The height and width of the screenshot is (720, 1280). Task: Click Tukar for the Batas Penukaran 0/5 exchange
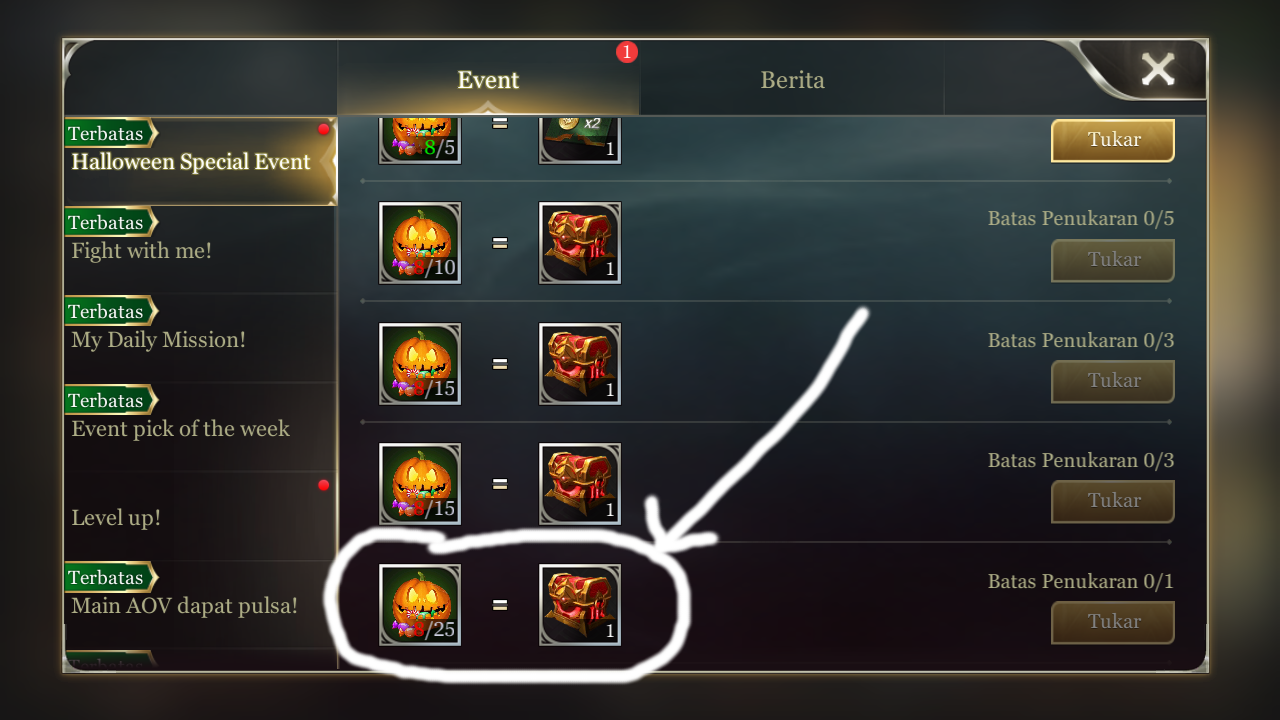coord(1113,260)
